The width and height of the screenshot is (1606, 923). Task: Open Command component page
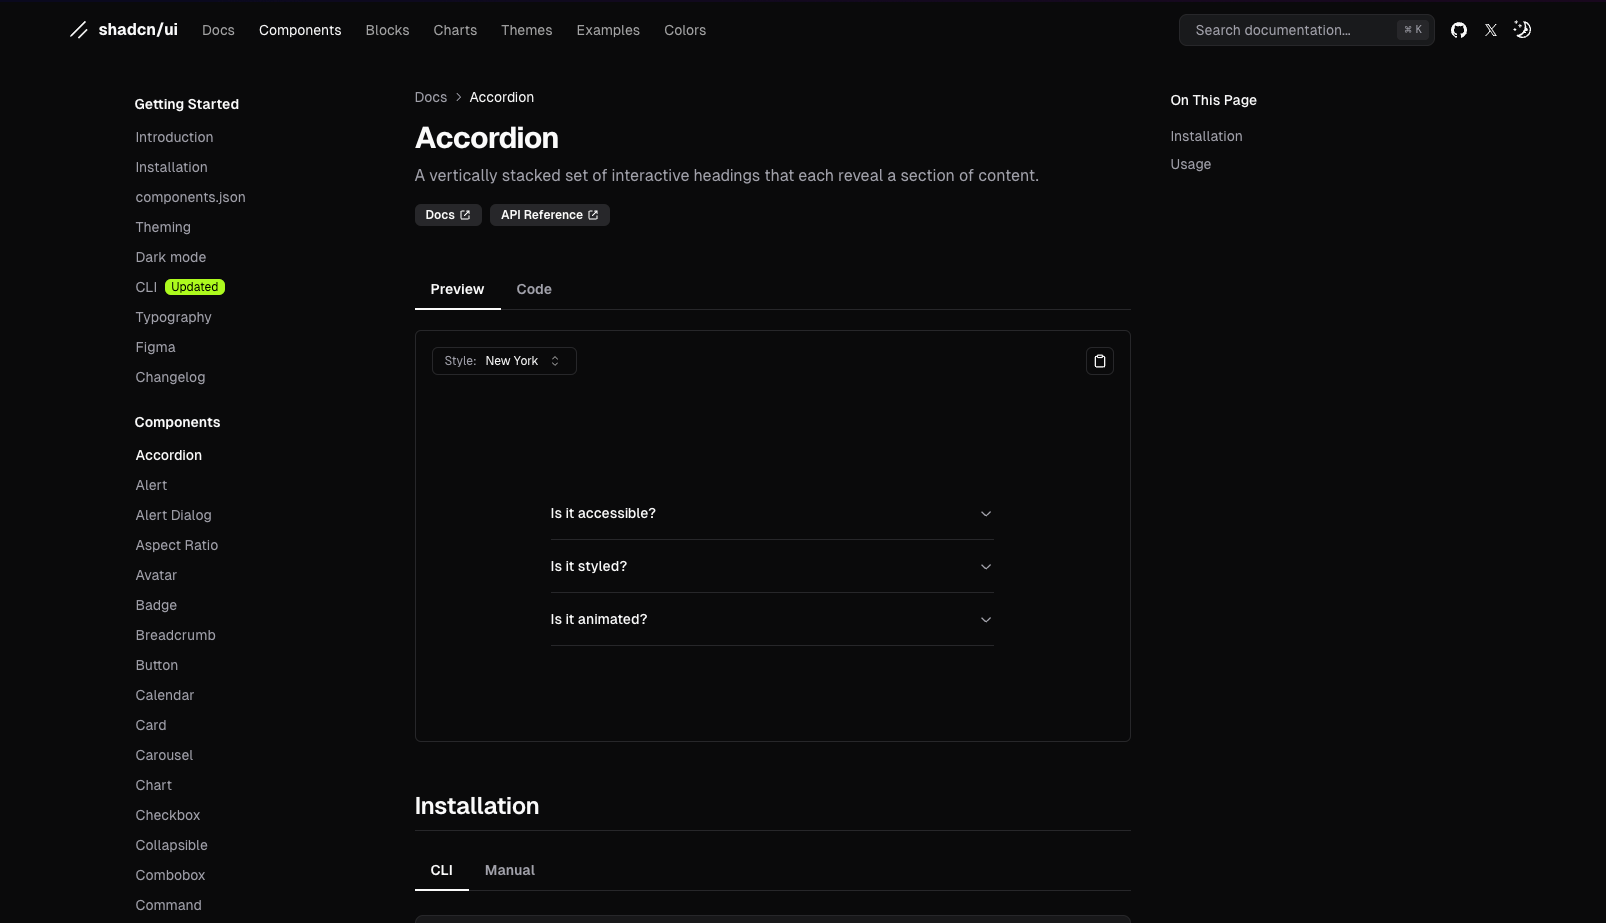pos(168,905)
